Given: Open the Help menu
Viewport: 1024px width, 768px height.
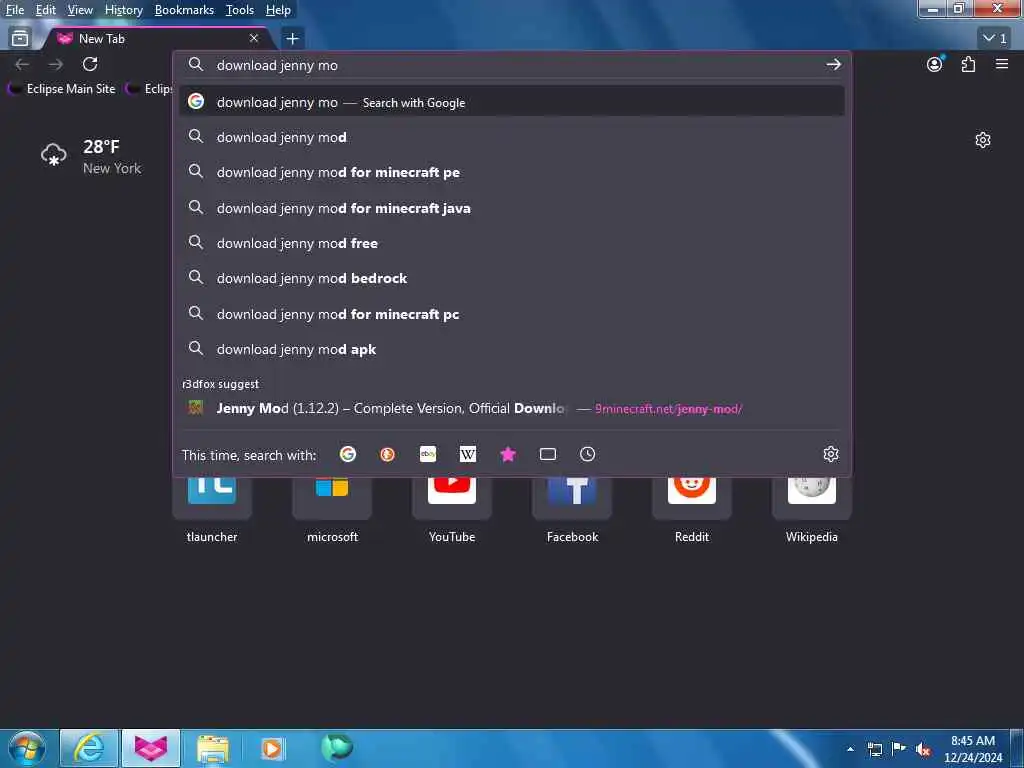Looking at the screenshot, I should coord(278,10).
